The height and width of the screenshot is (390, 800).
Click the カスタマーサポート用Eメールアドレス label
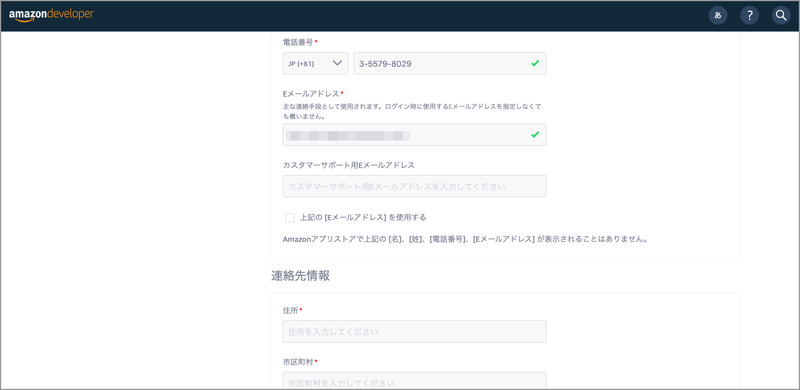[348, 165]
